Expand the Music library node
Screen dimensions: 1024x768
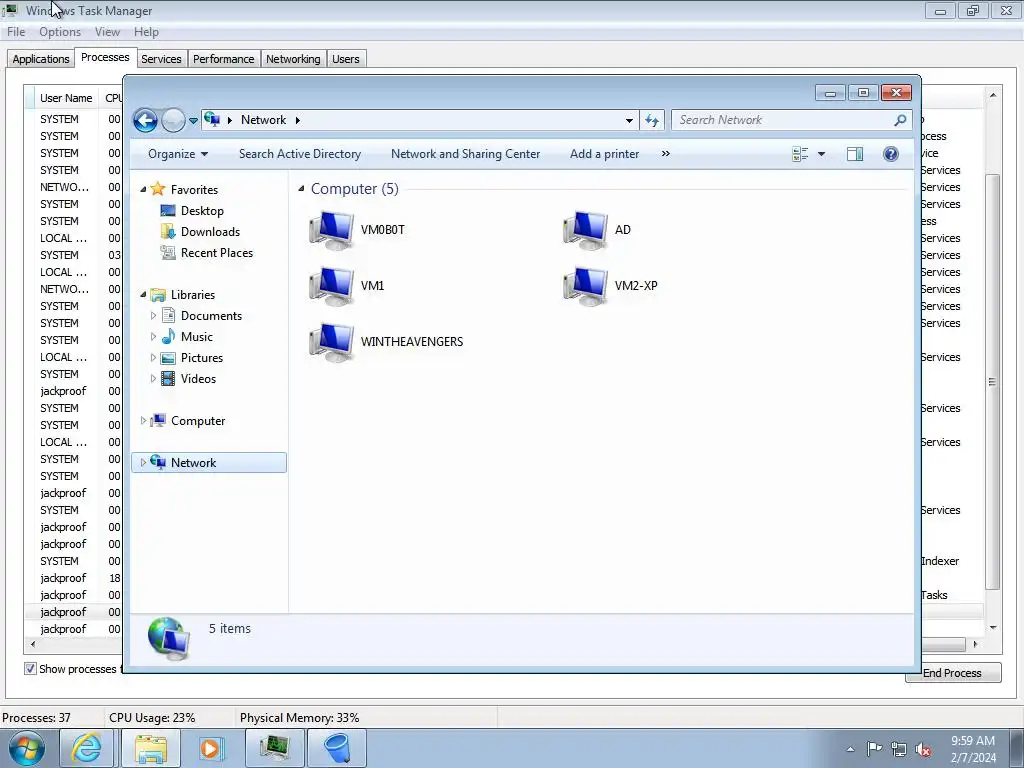pos(153,337)
